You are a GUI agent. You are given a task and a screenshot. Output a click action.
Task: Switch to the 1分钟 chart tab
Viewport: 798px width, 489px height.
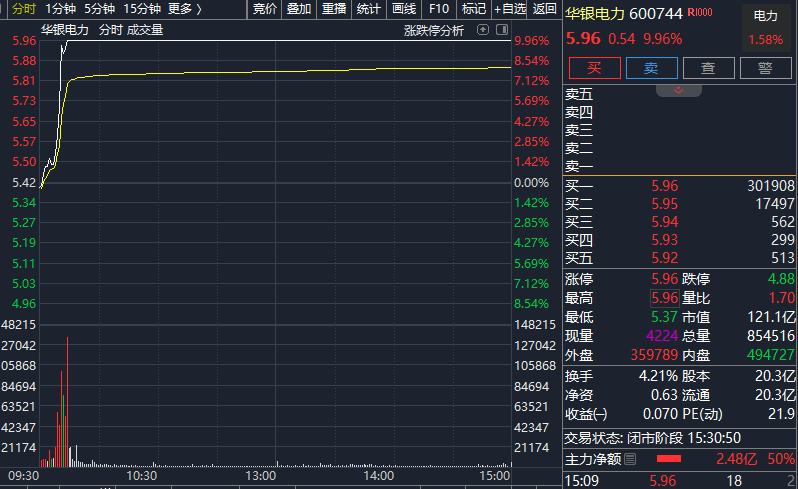60,9
